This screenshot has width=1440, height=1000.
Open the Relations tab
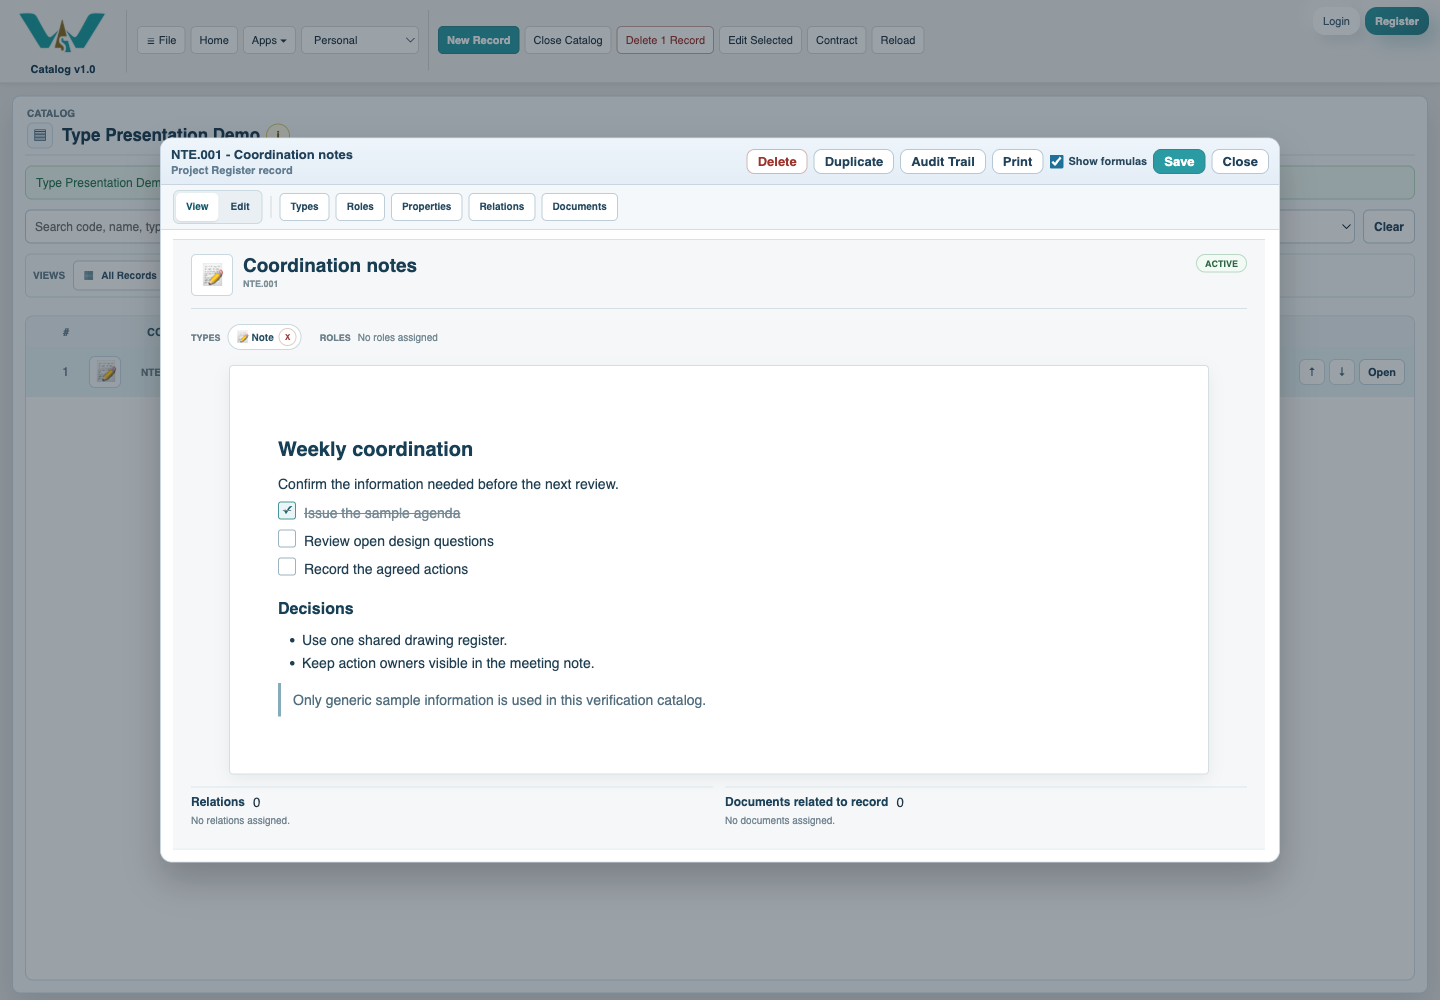pos(502,207)
